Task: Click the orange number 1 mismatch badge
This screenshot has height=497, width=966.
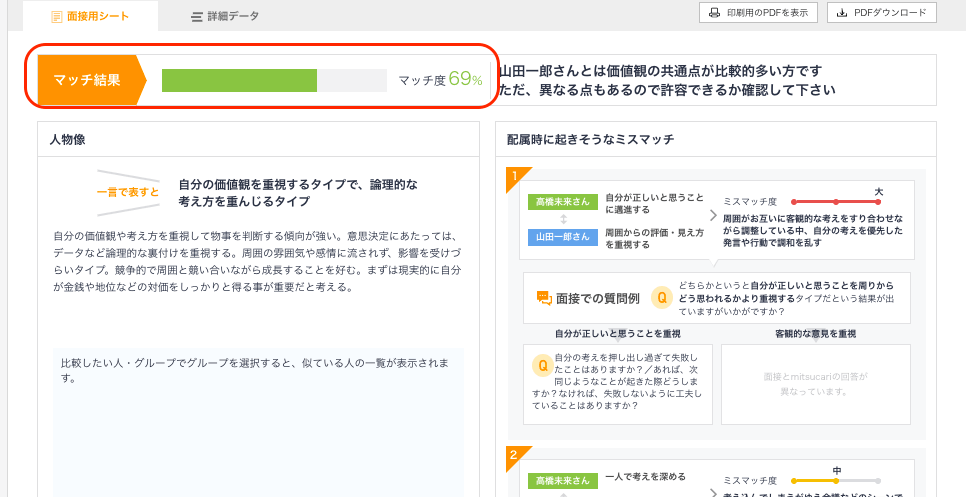Action: 514,178
